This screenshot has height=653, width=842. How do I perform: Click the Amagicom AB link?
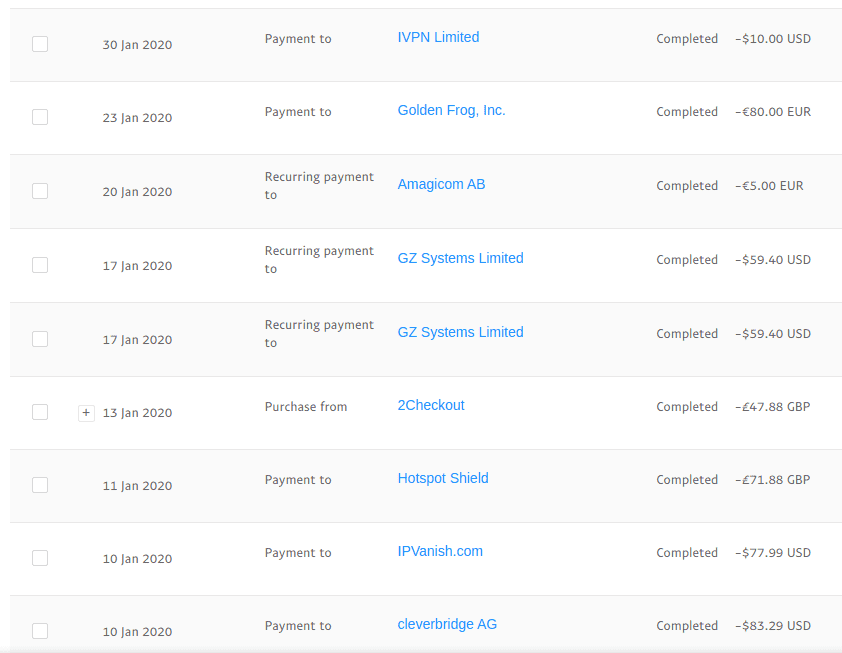coord(441,184)
